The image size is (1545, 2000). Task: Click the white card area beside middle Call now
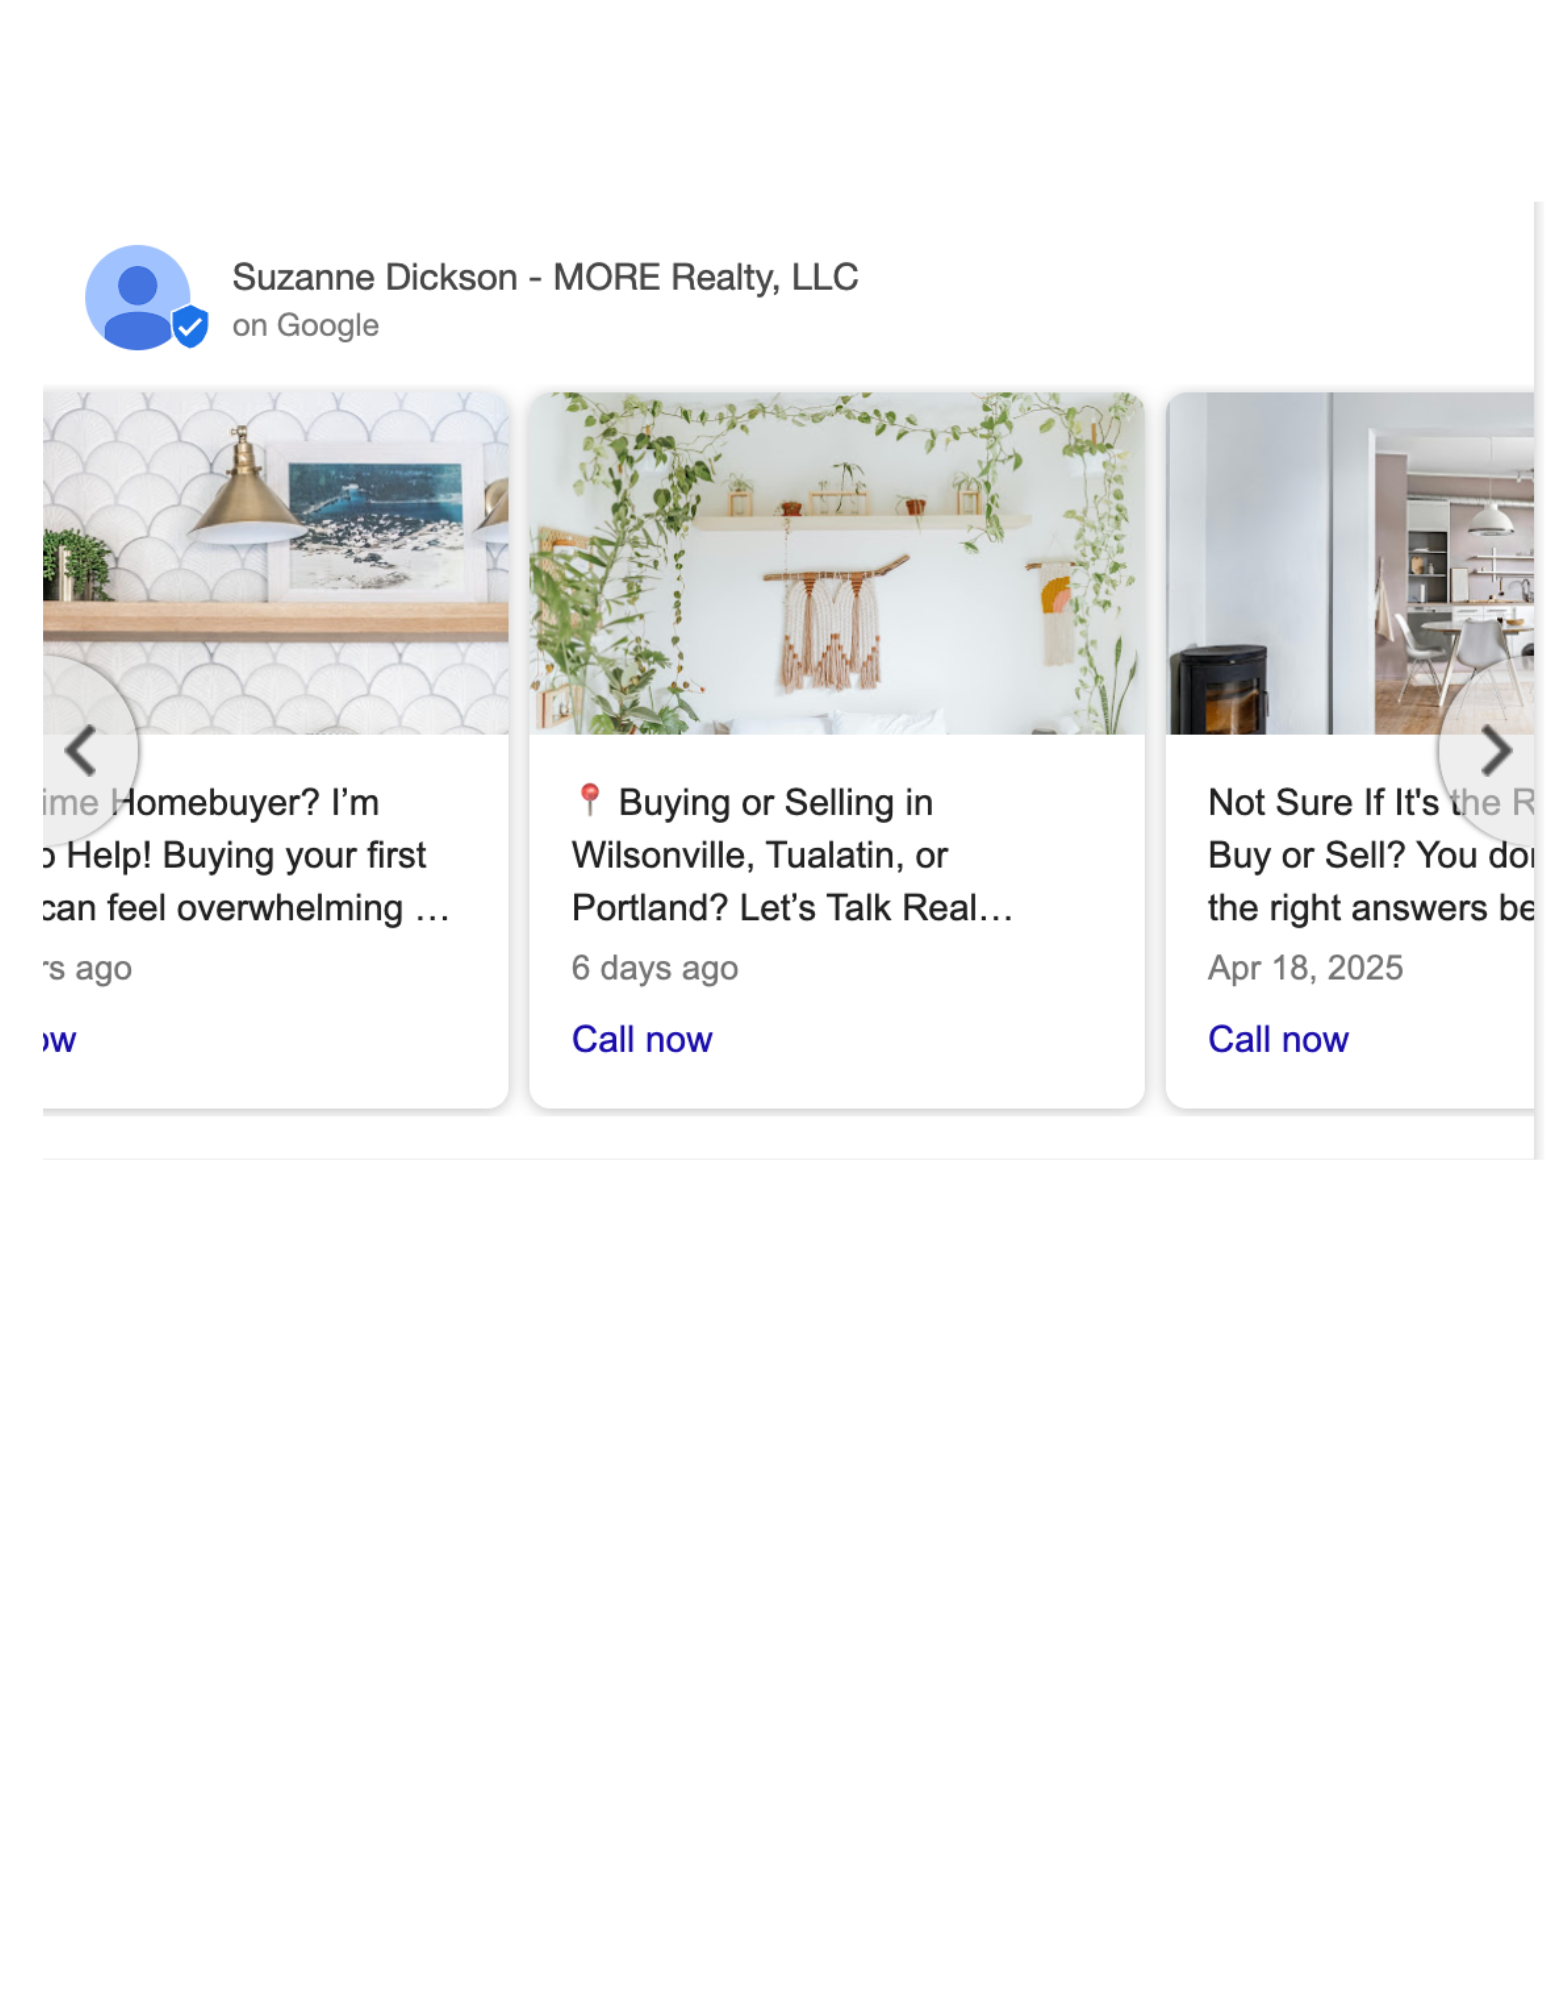(930, 1040)
